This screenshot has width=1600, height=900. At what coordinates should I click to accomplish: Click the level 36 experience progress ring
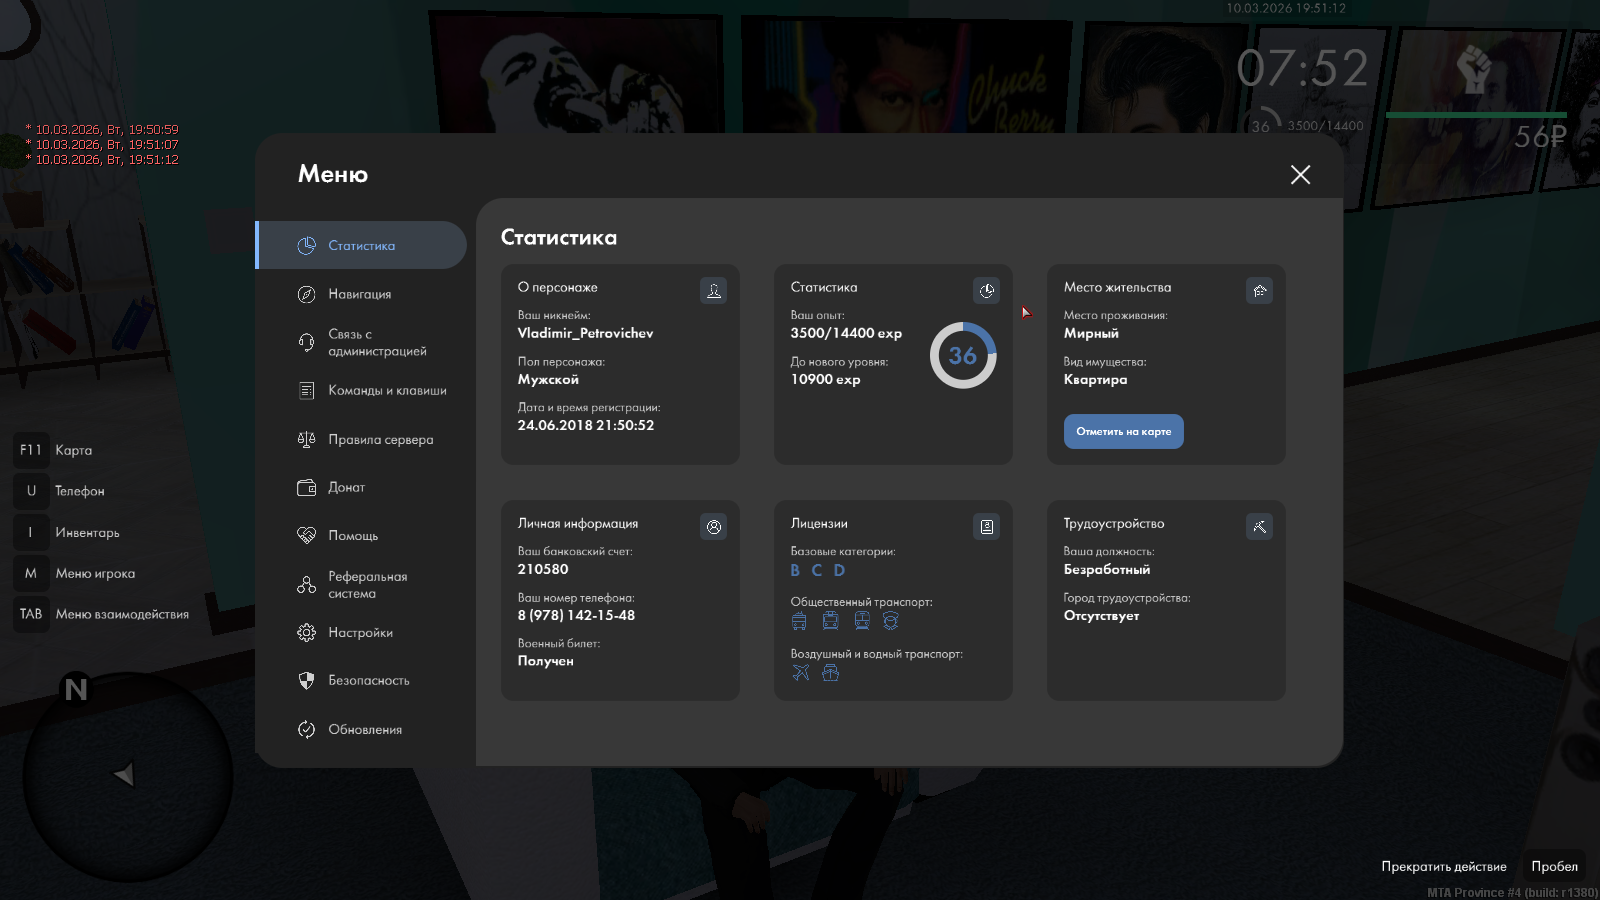[963, 355]
